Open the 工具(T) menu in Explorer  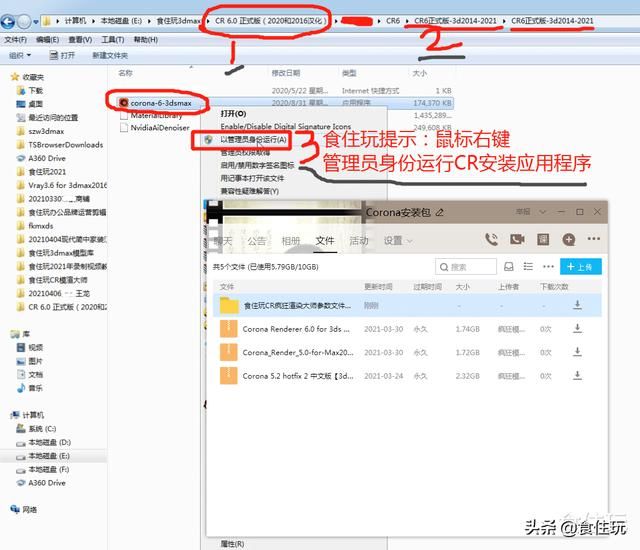[x=113, y=40]
